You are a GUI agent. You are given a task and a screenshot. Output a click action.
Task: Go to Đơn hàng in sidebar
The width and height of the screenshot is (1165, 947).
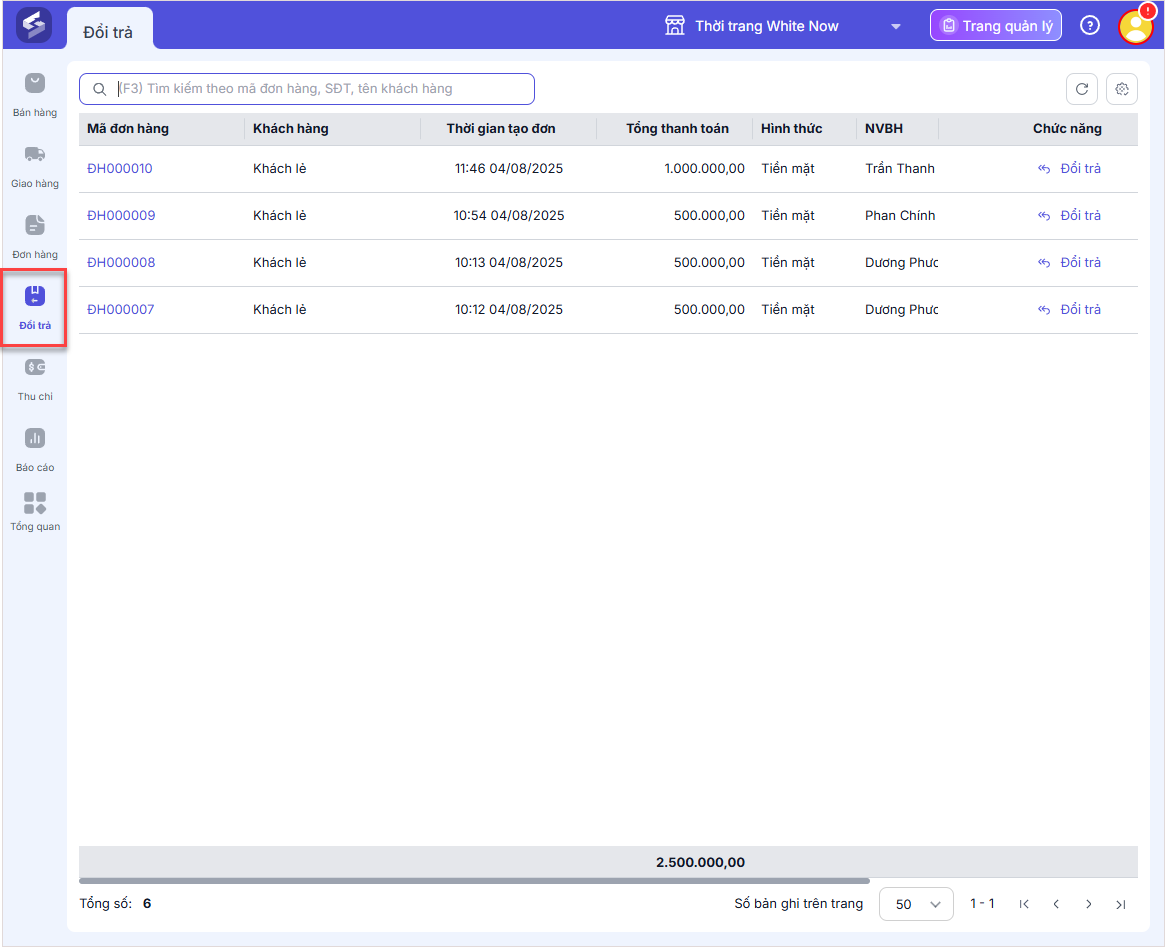tap(35, 226)
